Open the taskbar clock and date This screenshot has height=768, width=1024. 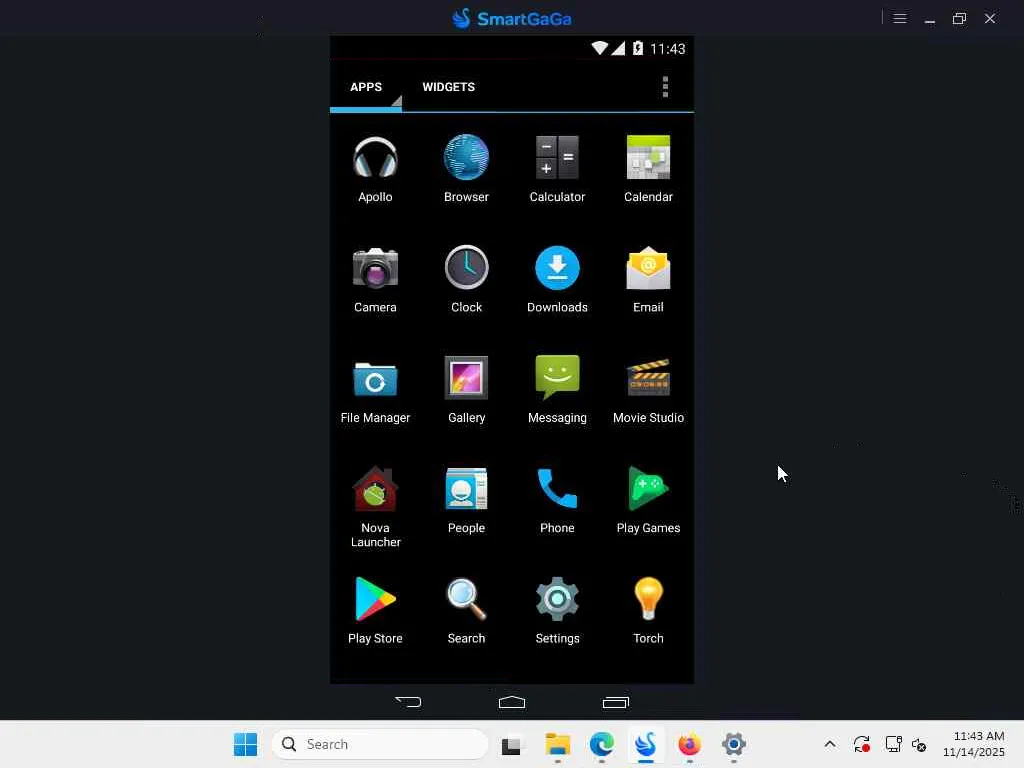(974, 744)
